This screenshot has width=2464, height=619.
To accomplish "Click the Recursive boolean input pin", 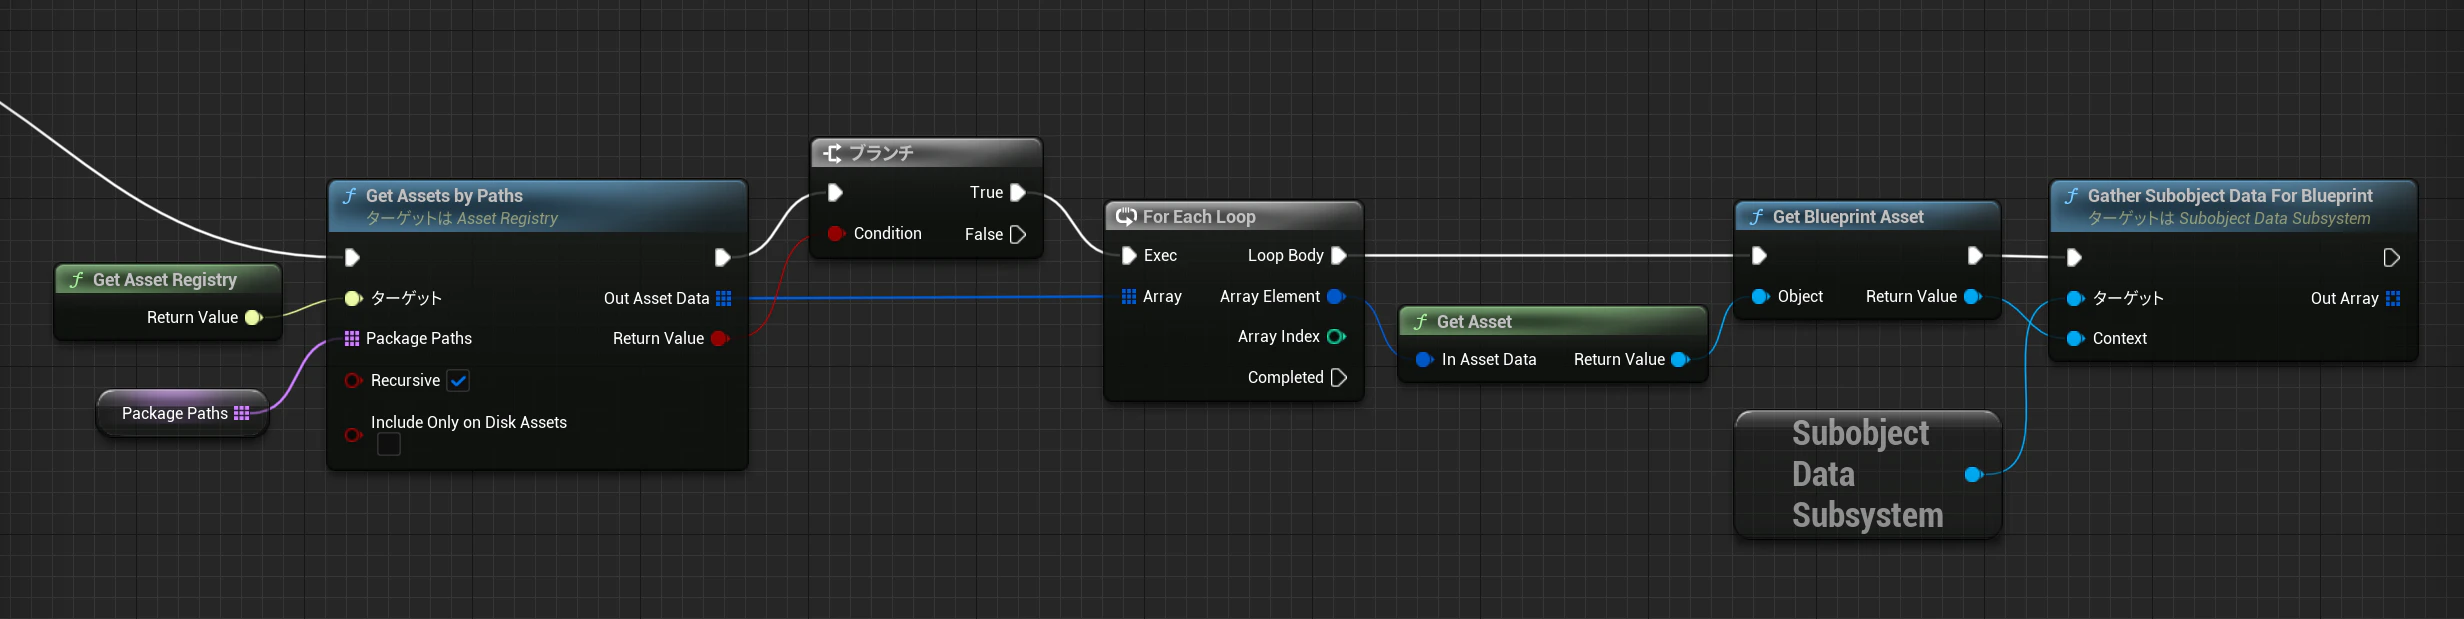I will (x=353, y=380).
